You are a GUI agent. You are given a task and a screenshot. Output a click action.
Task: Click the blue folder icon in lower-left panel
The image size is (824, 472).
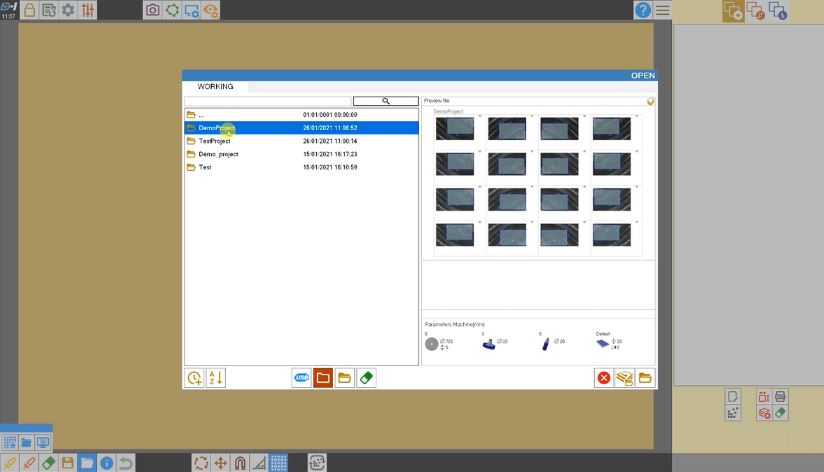26,443
